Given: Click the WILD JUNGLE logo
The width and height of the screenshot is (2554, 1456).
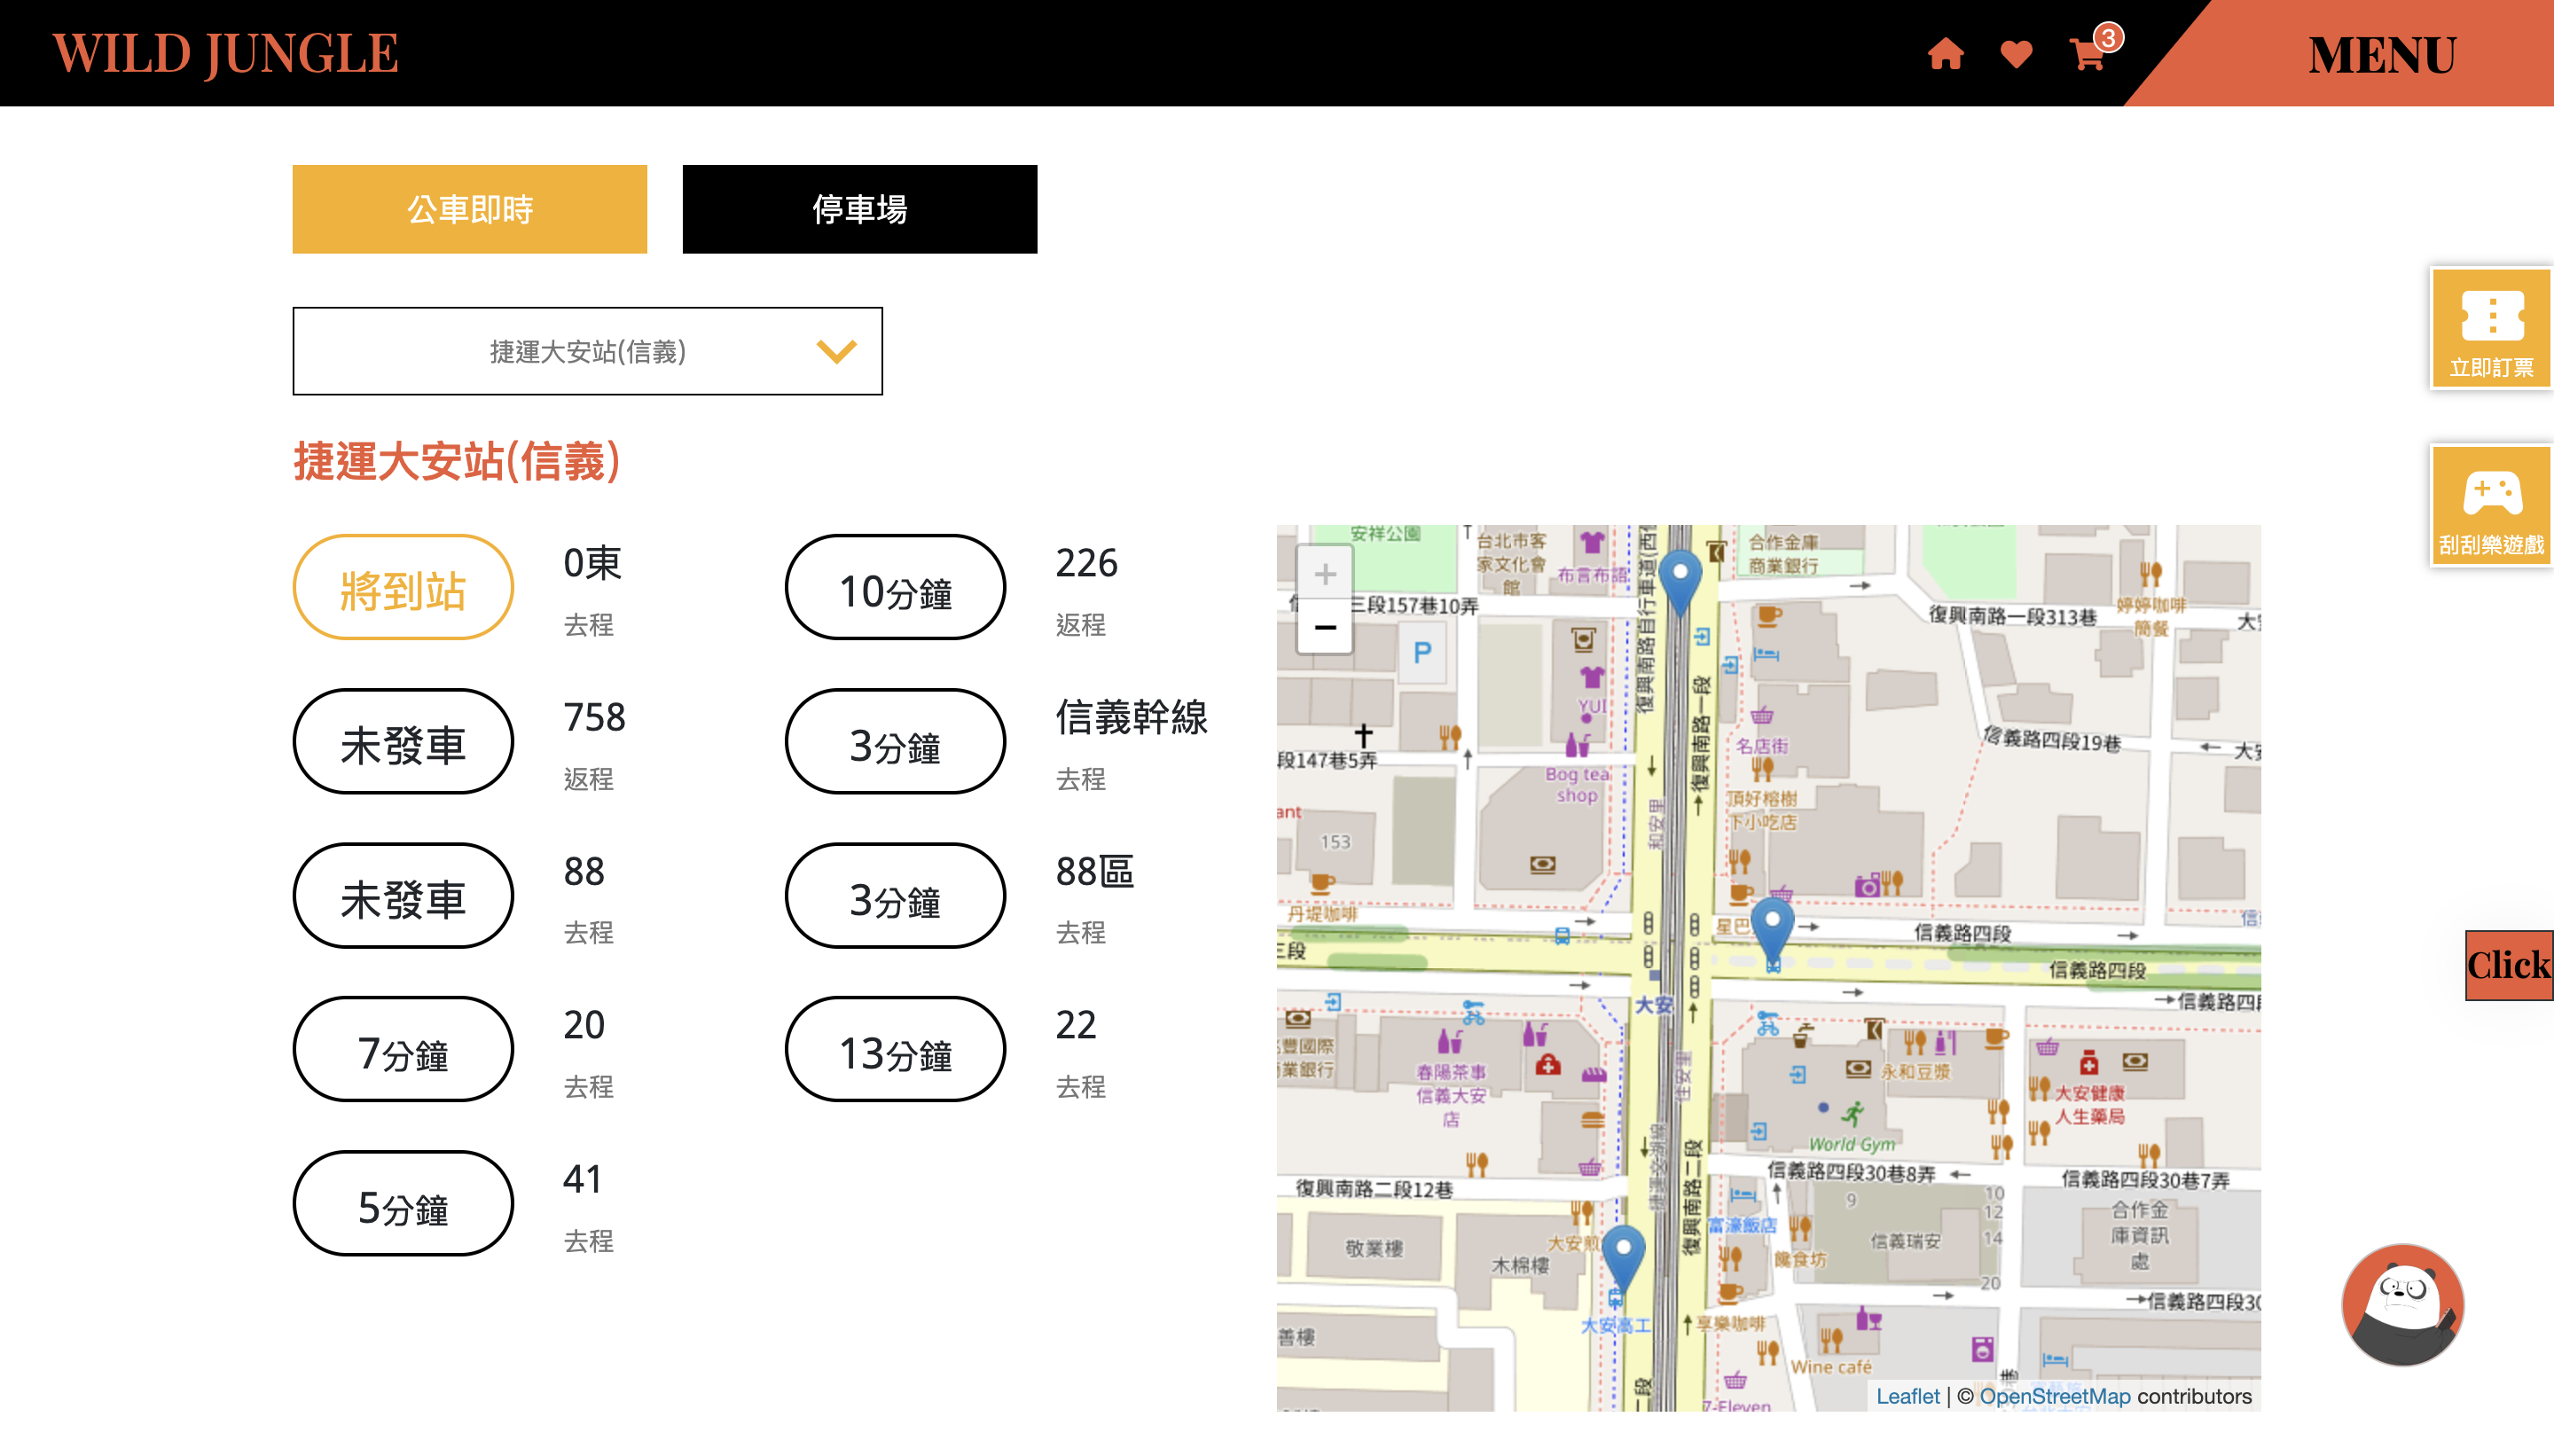Looking at the screenshot, I should tap(226, 54).
